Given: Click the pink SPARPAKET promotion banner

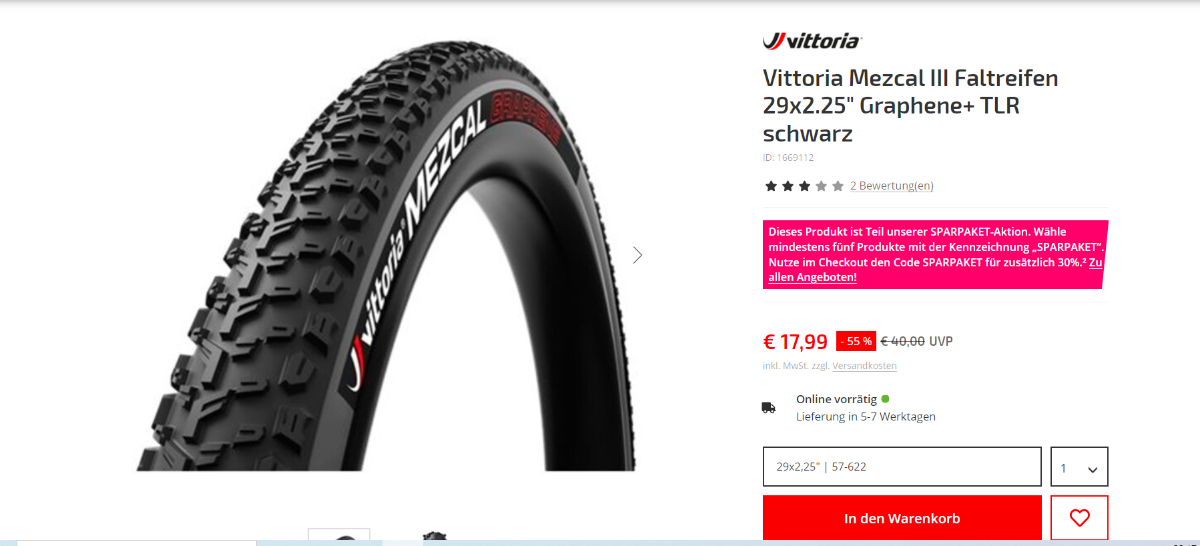Looking at the screenshot, I should [935, 255].
